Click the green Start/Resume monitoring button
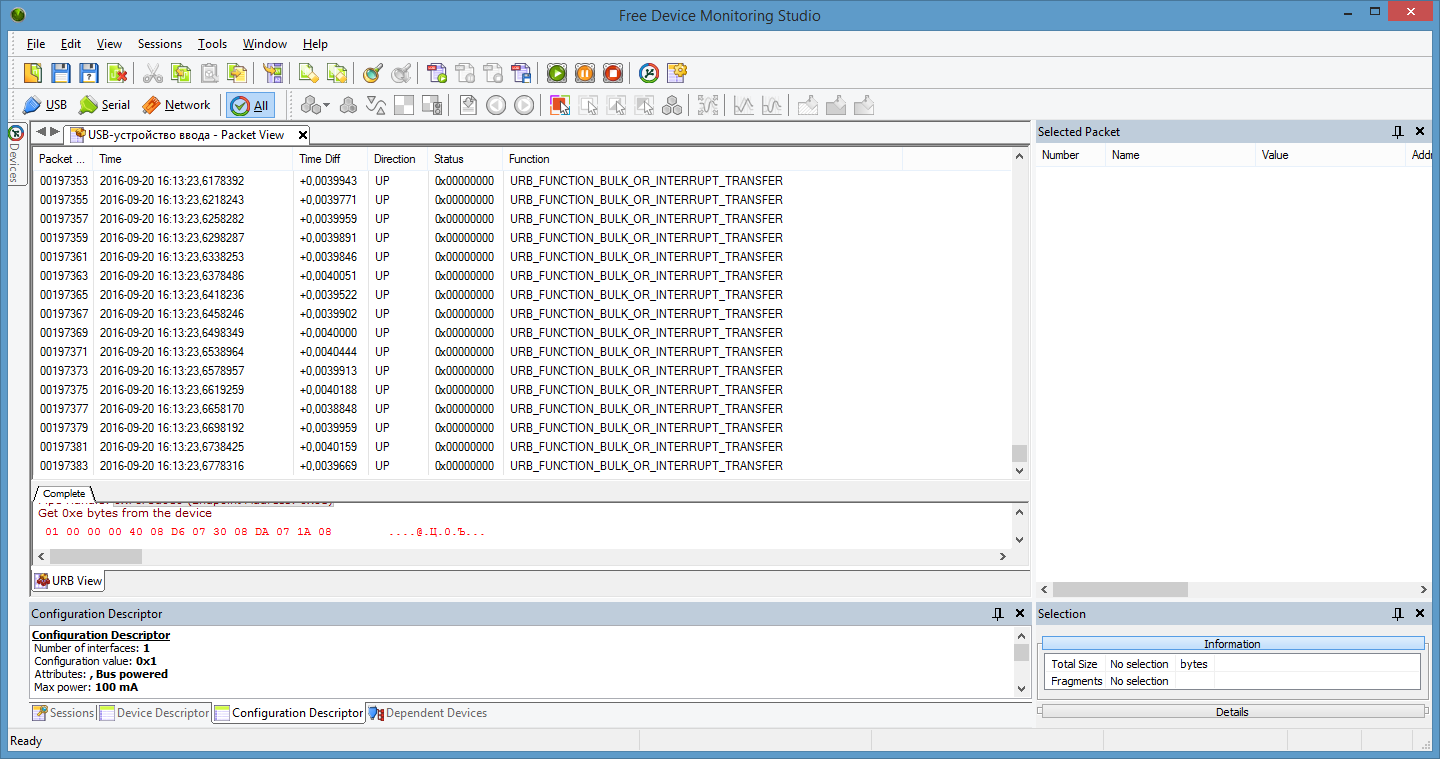Screen dimensions: 1440x759 click(557, 73)
